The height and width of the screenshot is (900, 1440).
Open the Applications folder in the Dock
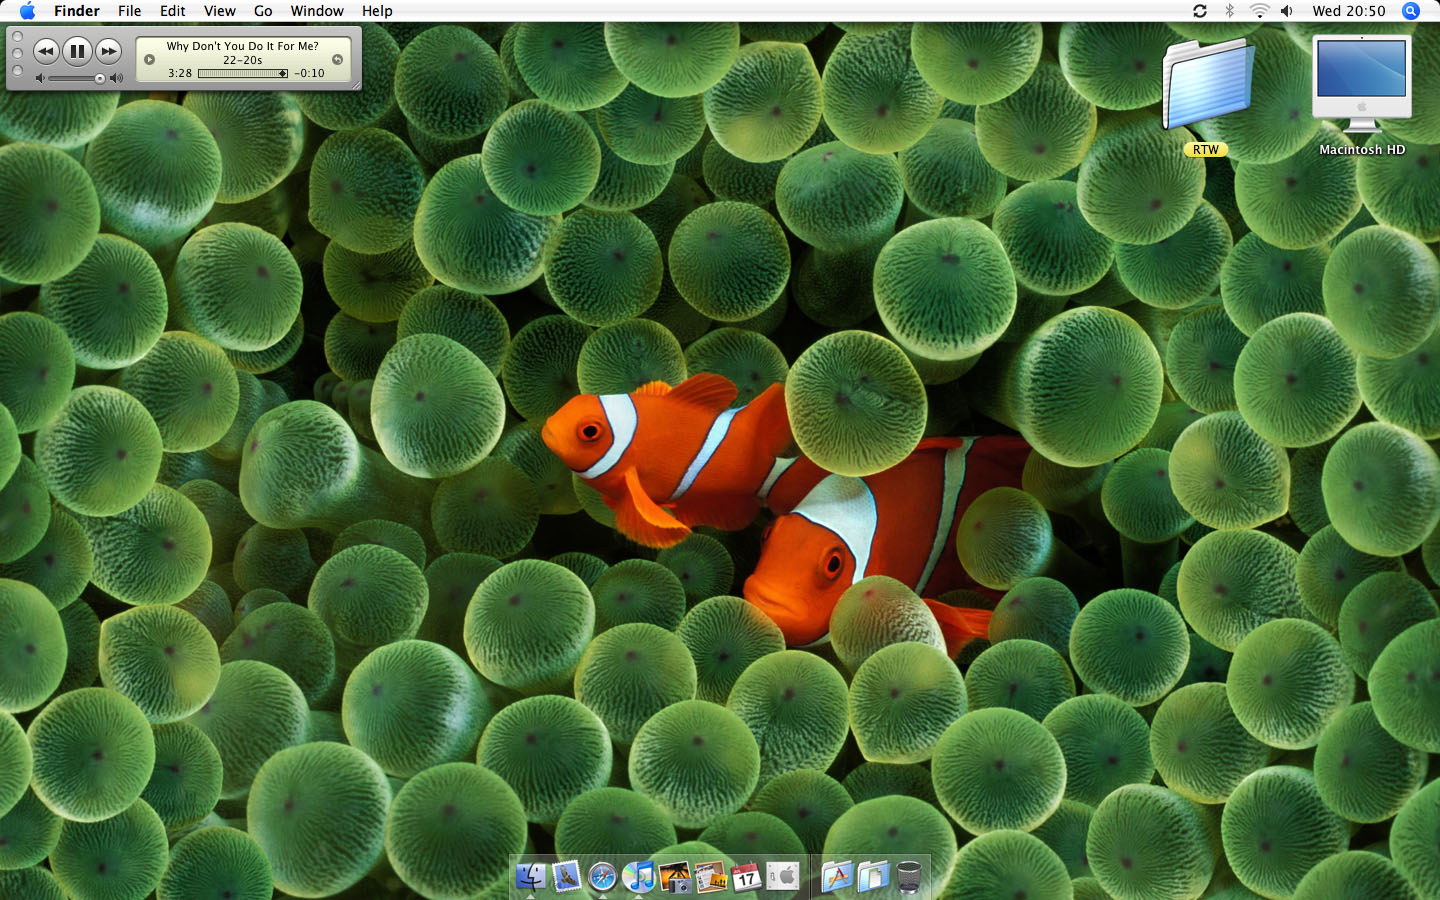[837, 877]
